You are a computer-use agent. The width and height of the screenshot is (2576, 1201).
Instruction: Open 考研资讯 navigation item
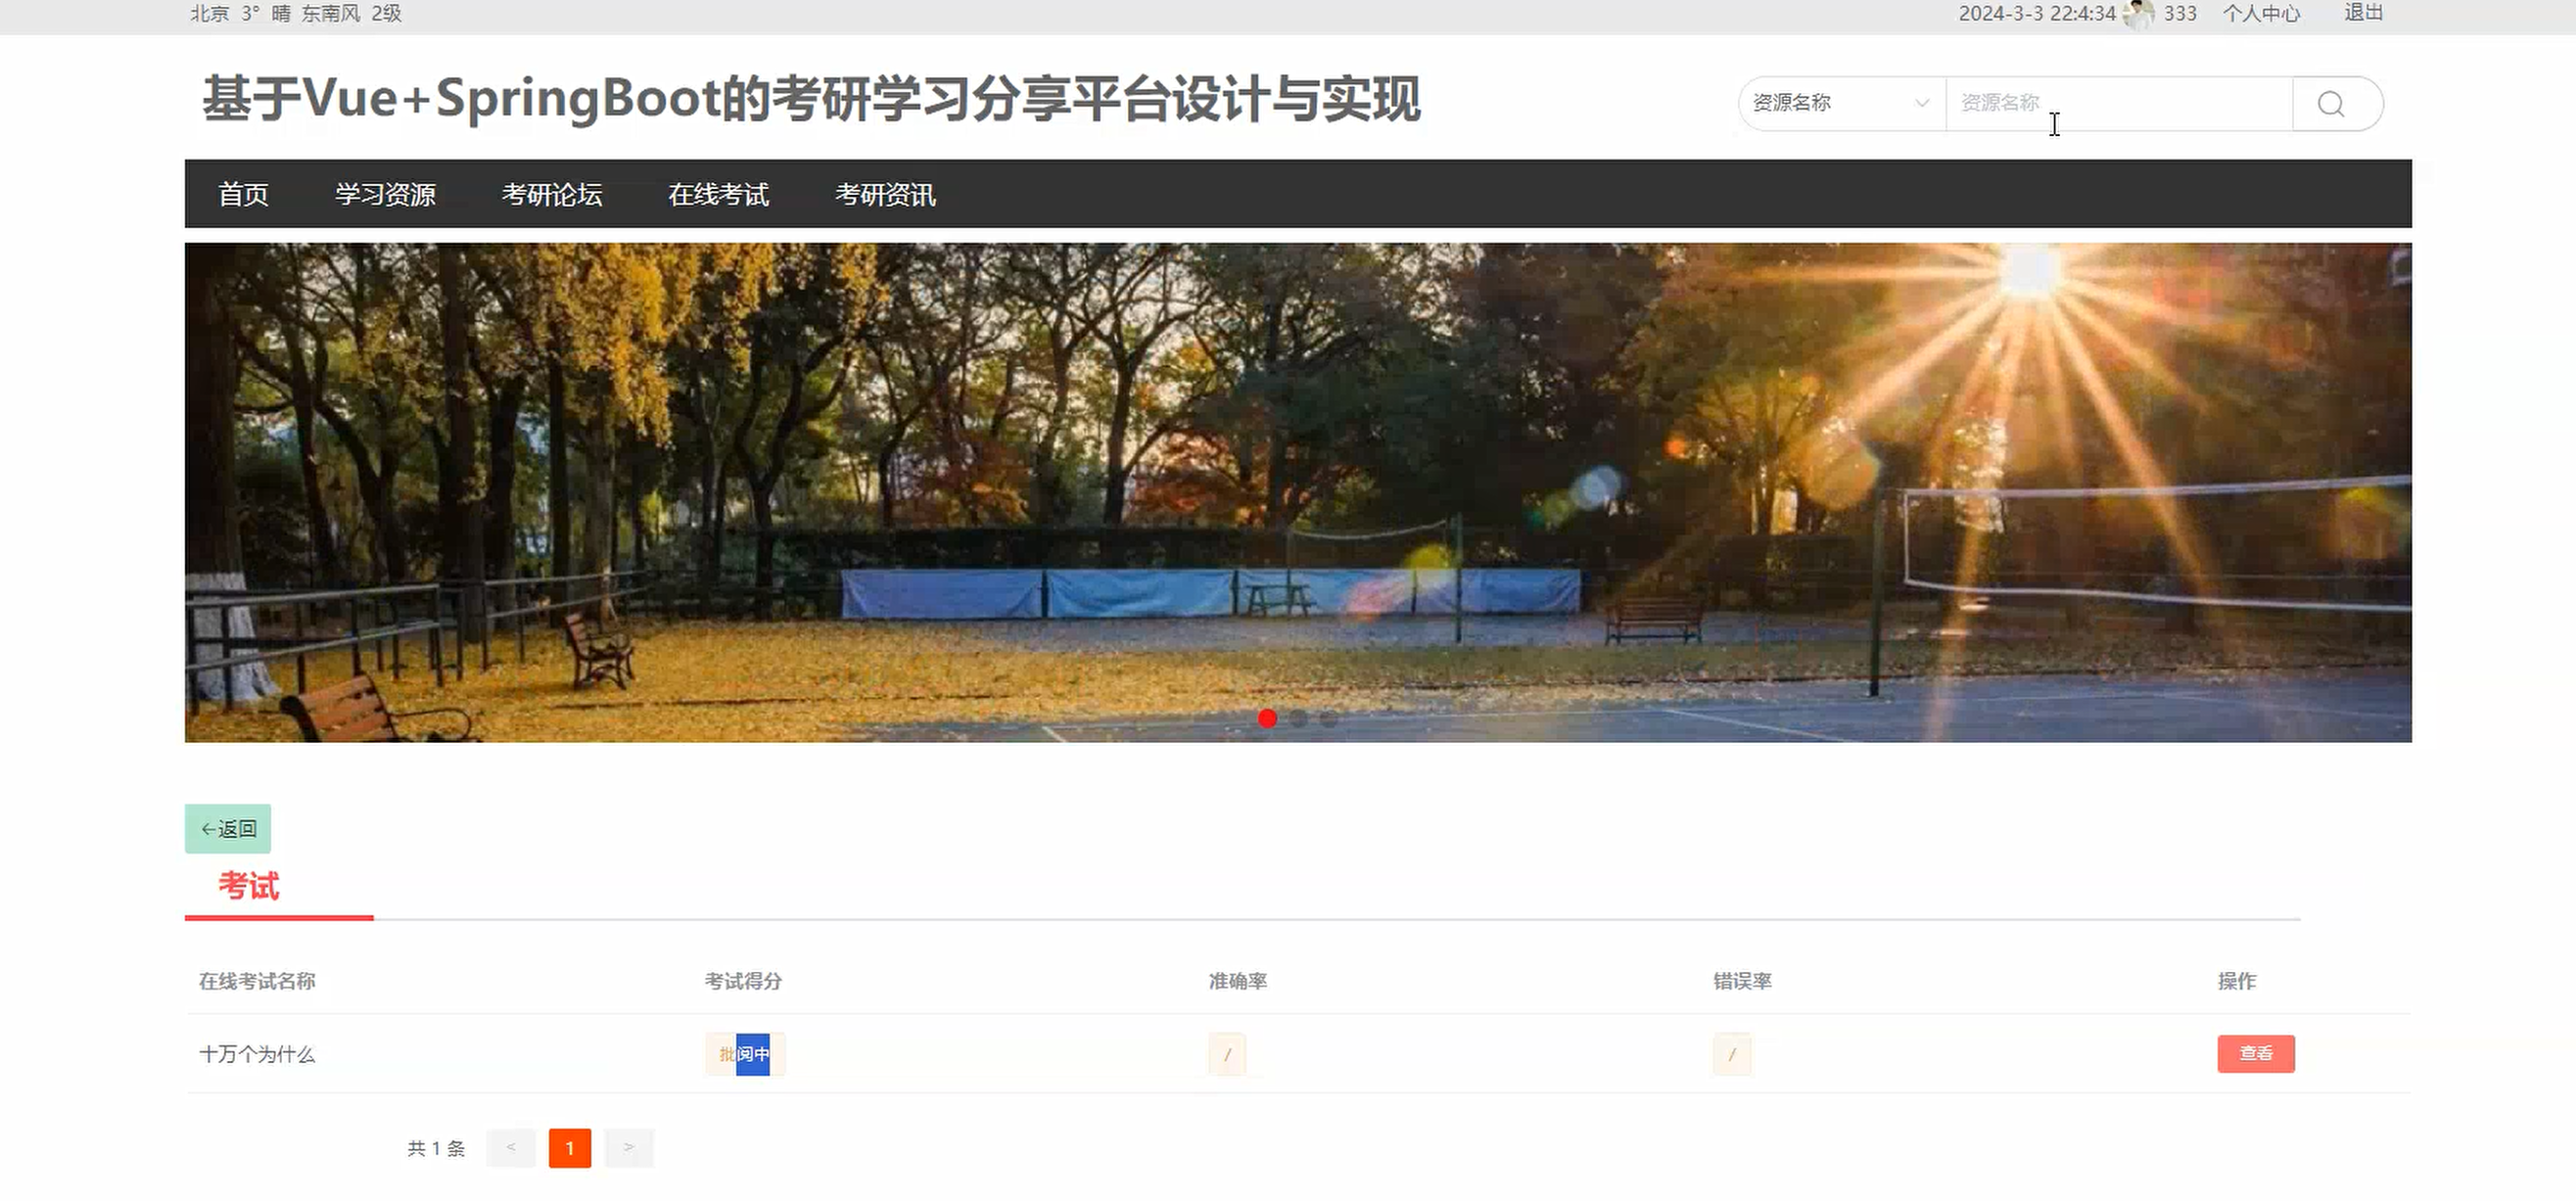tap(885, 194)
